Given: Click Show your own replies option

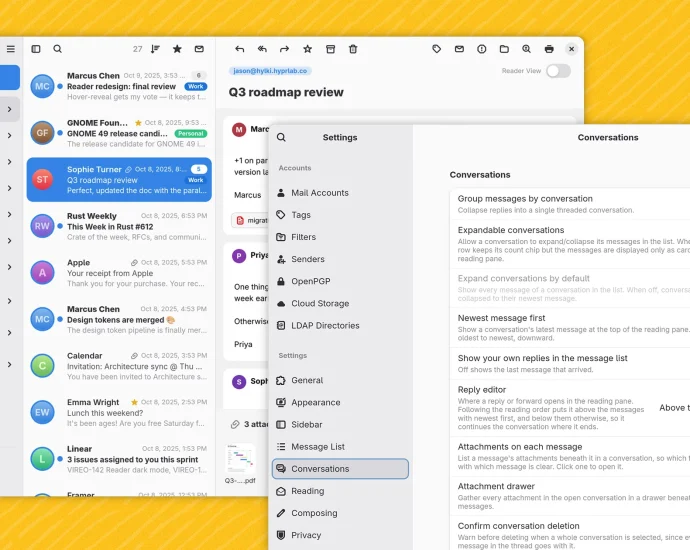Looking at the screenshot, I should tap(570, 363).
